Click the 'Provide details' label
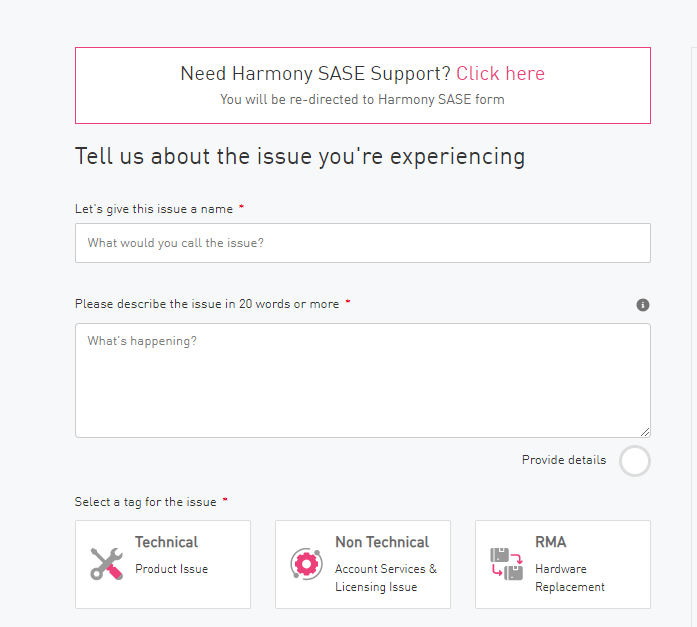The image size is (697, 627). (x=563, y=460)
